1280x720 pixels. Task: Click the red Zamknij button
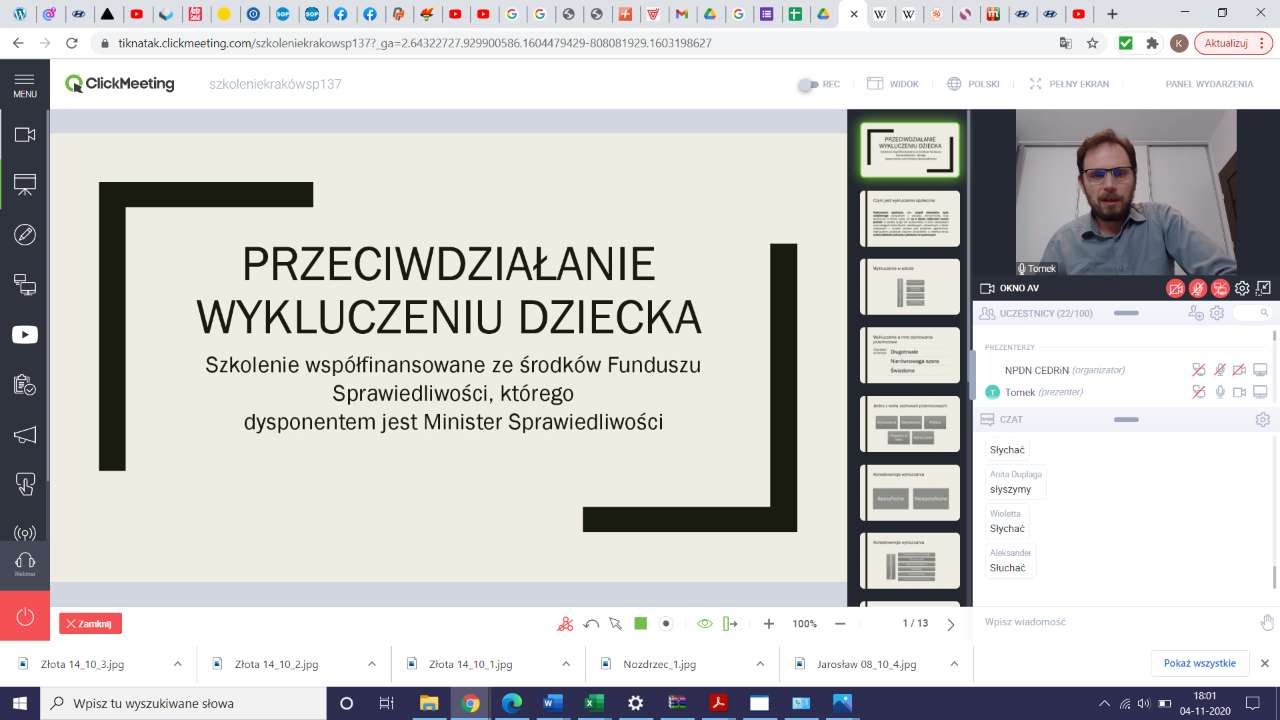click(90, 624)
